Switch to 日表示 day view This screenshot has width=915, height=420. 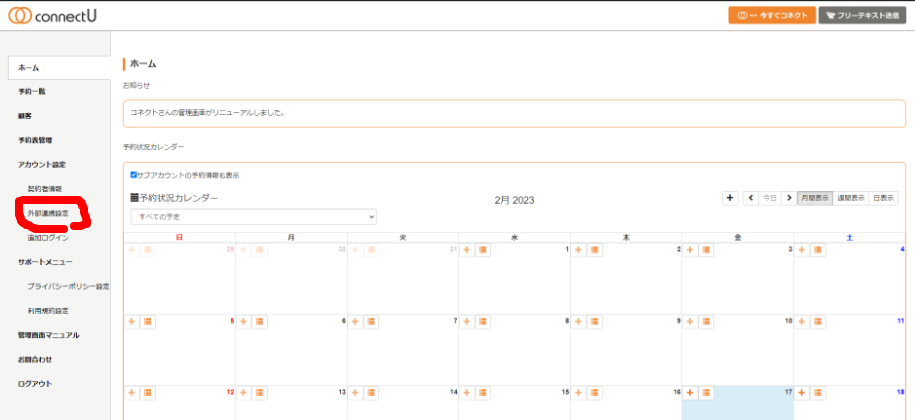click(x=883, y=198)
